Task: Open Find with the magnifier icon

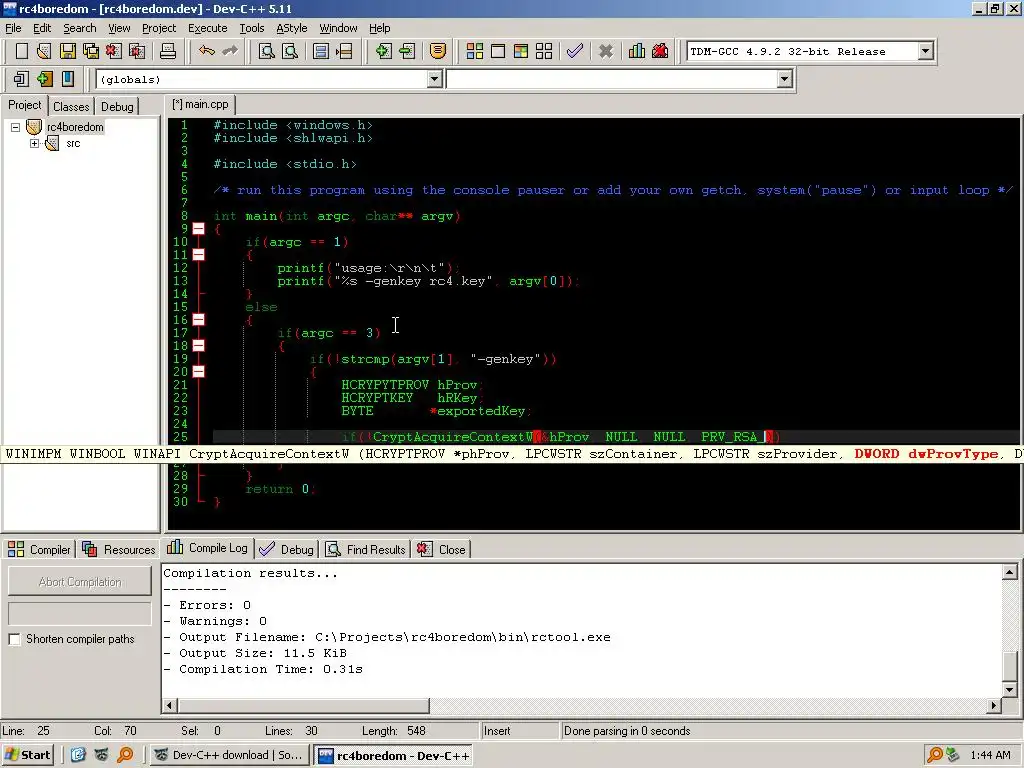Action: pyautogui.click(x=266, y=51)
